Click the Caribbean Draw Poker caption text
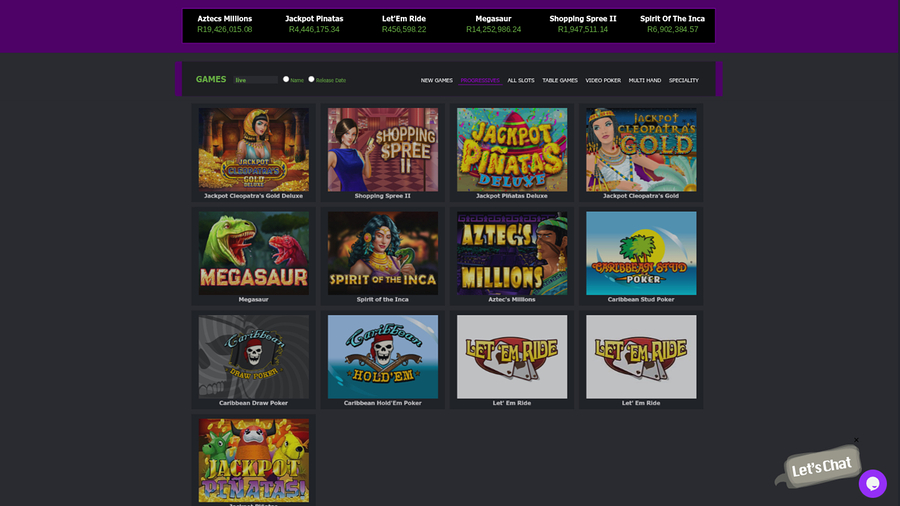The height and width of the screenshot is (506, 900). (254, 403)
